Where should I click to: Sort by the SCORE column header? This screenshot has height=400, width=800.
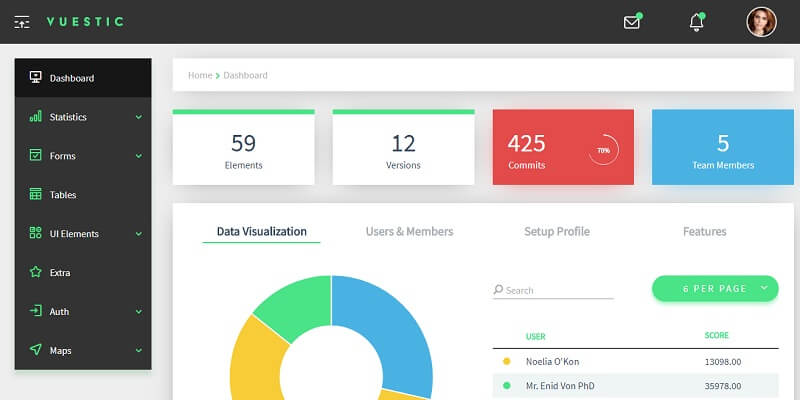pyautogui.click(x=716, y=335)
